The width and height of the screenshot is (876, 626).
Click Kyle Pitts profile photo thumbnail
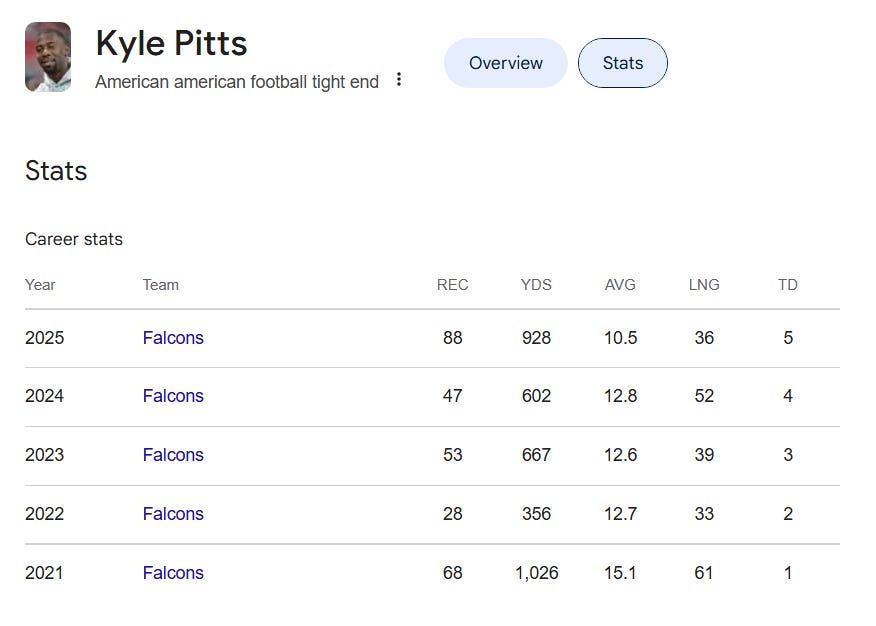tap(48, 58)
